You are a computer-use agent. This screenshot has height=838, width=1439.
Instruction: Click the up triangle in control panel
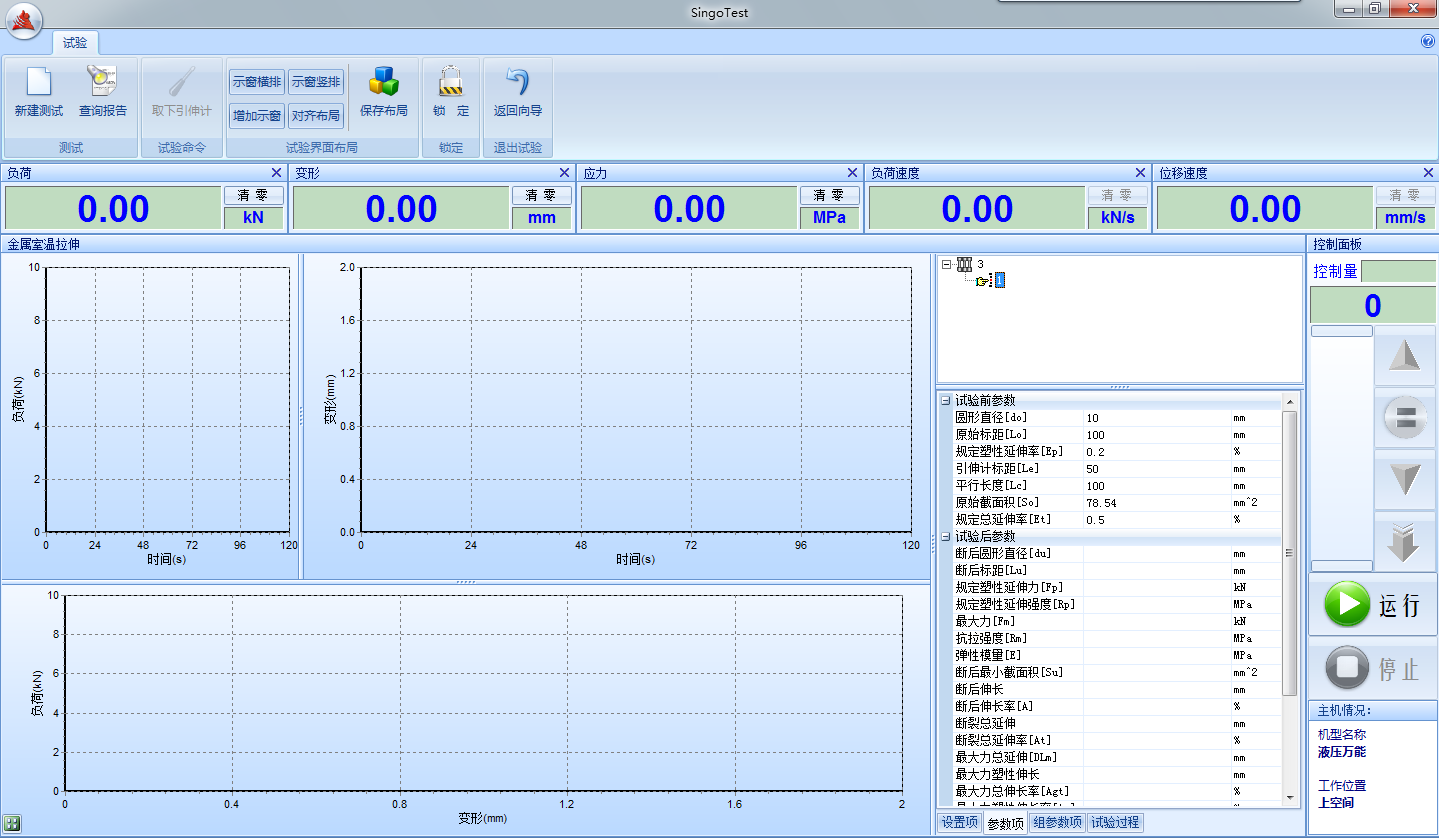1404,356
